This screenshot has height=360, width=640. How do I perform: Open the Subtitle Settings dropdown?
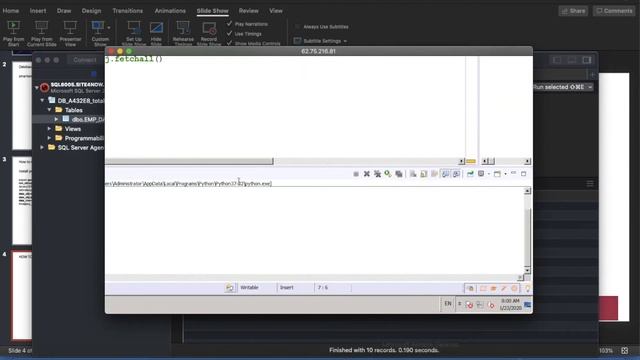321,41
